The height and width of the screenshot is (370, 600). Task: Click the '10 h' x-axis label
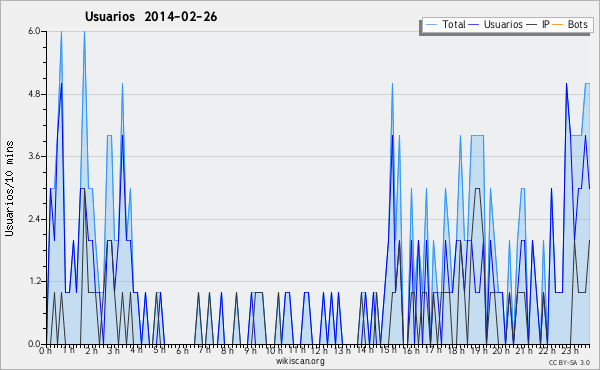[274, 350]
